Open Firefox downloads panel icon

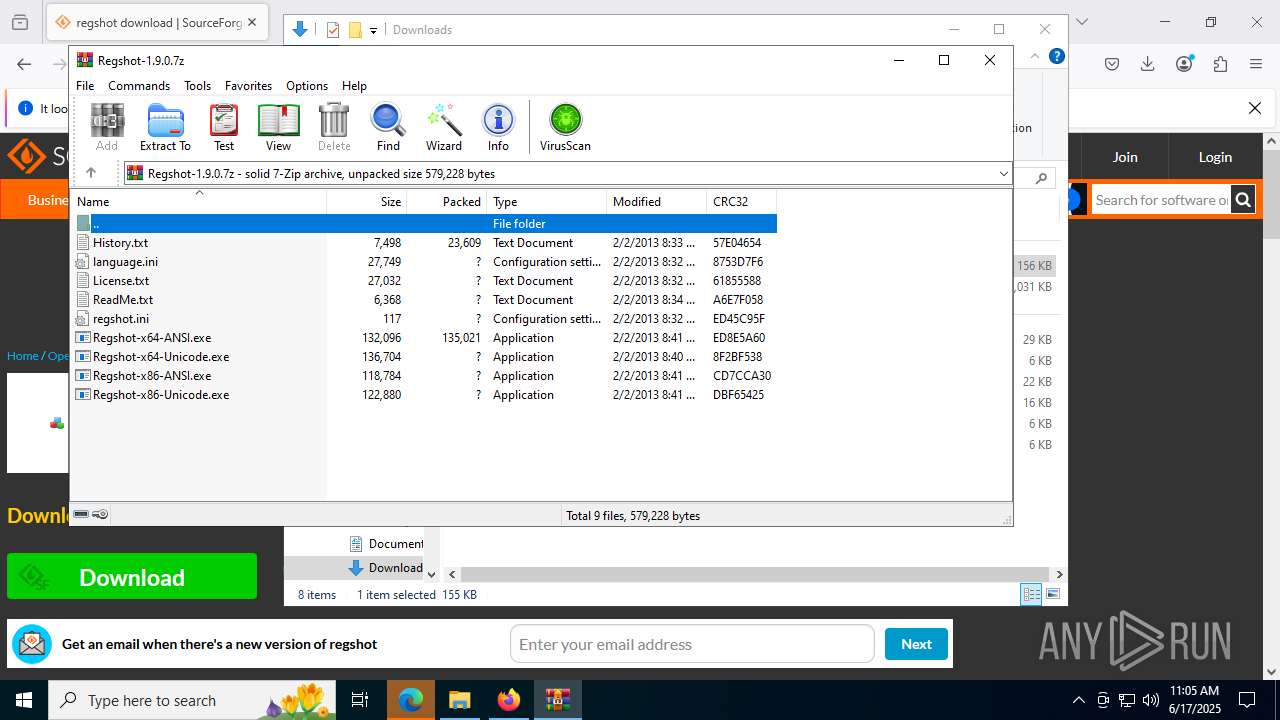tap(1148, 64)
